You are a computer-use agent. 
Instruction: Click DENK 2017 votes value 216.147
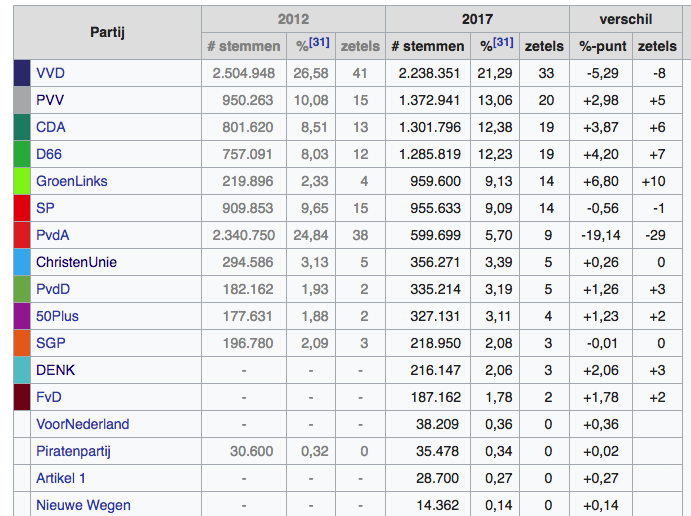(x=435, y=370)
